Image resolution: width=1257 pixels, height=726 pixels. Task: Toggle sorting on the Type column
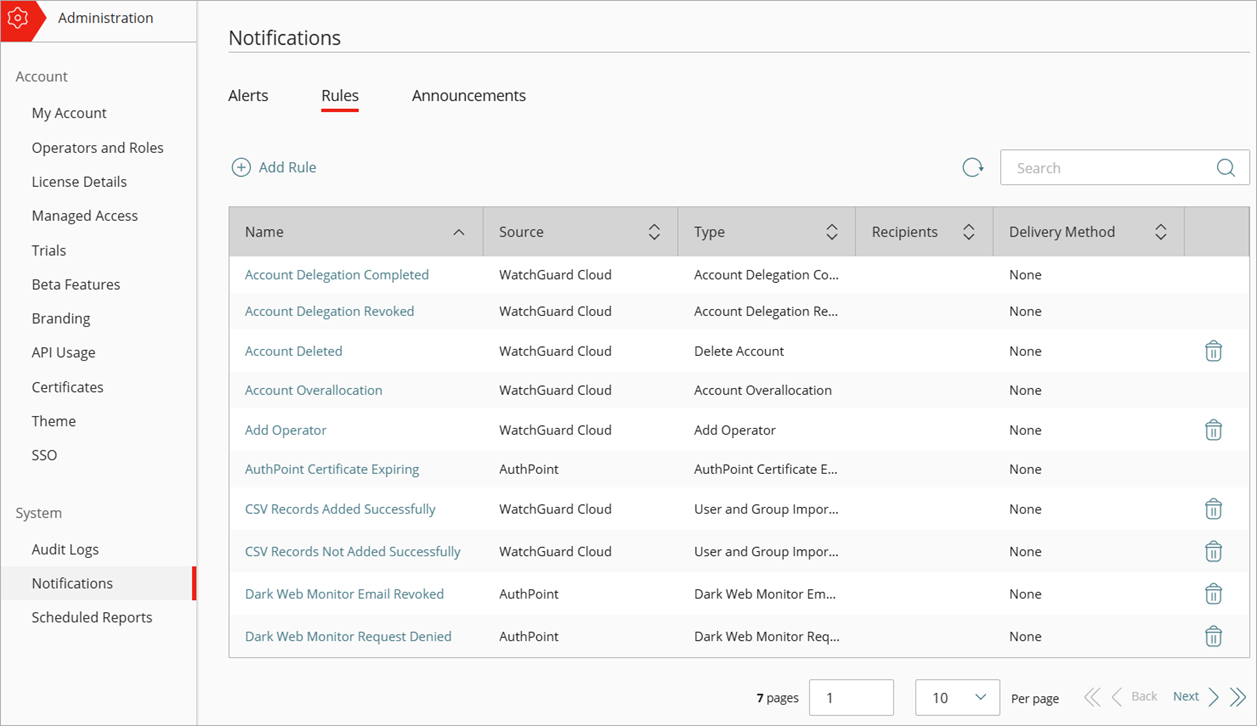coord(832,231)
